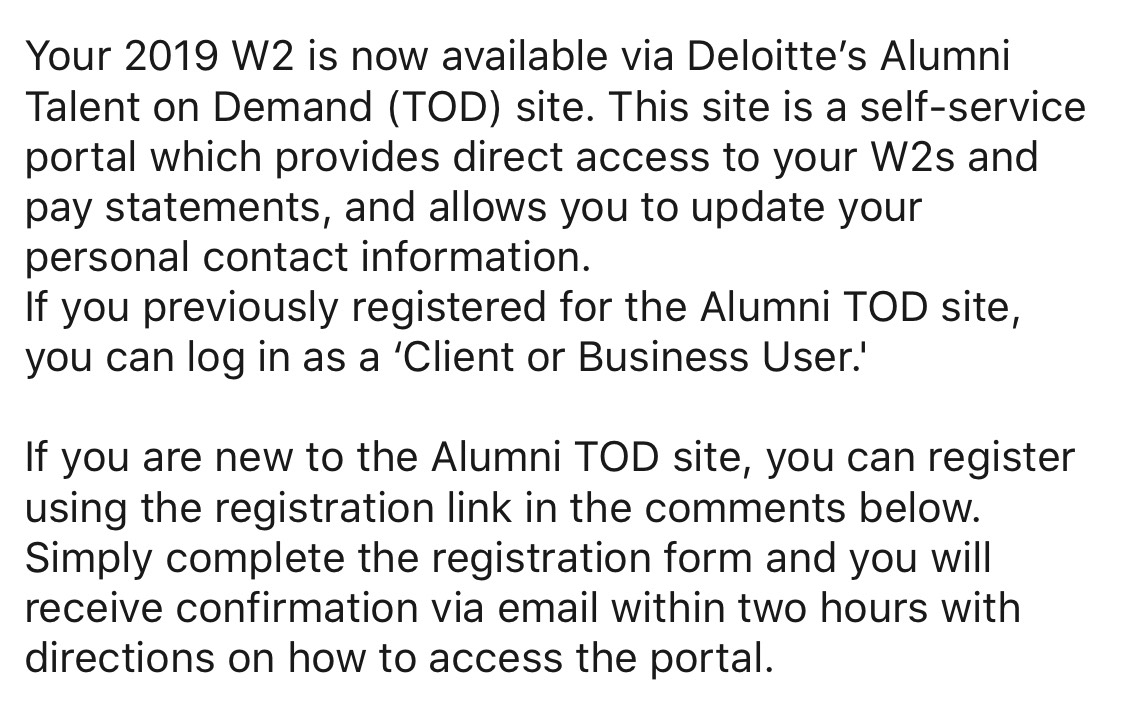Click the word 'self-service'
This screenshot has height=713, width=1125.
(972, 107)
